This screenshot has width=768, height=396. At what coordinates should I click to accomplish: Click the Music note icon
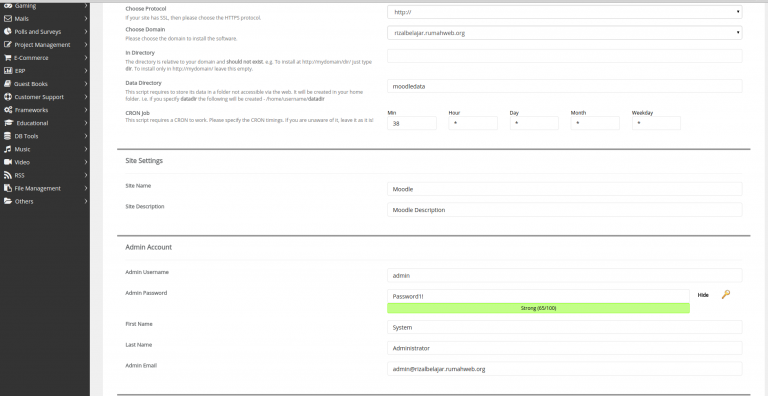[x=7, y=149]
